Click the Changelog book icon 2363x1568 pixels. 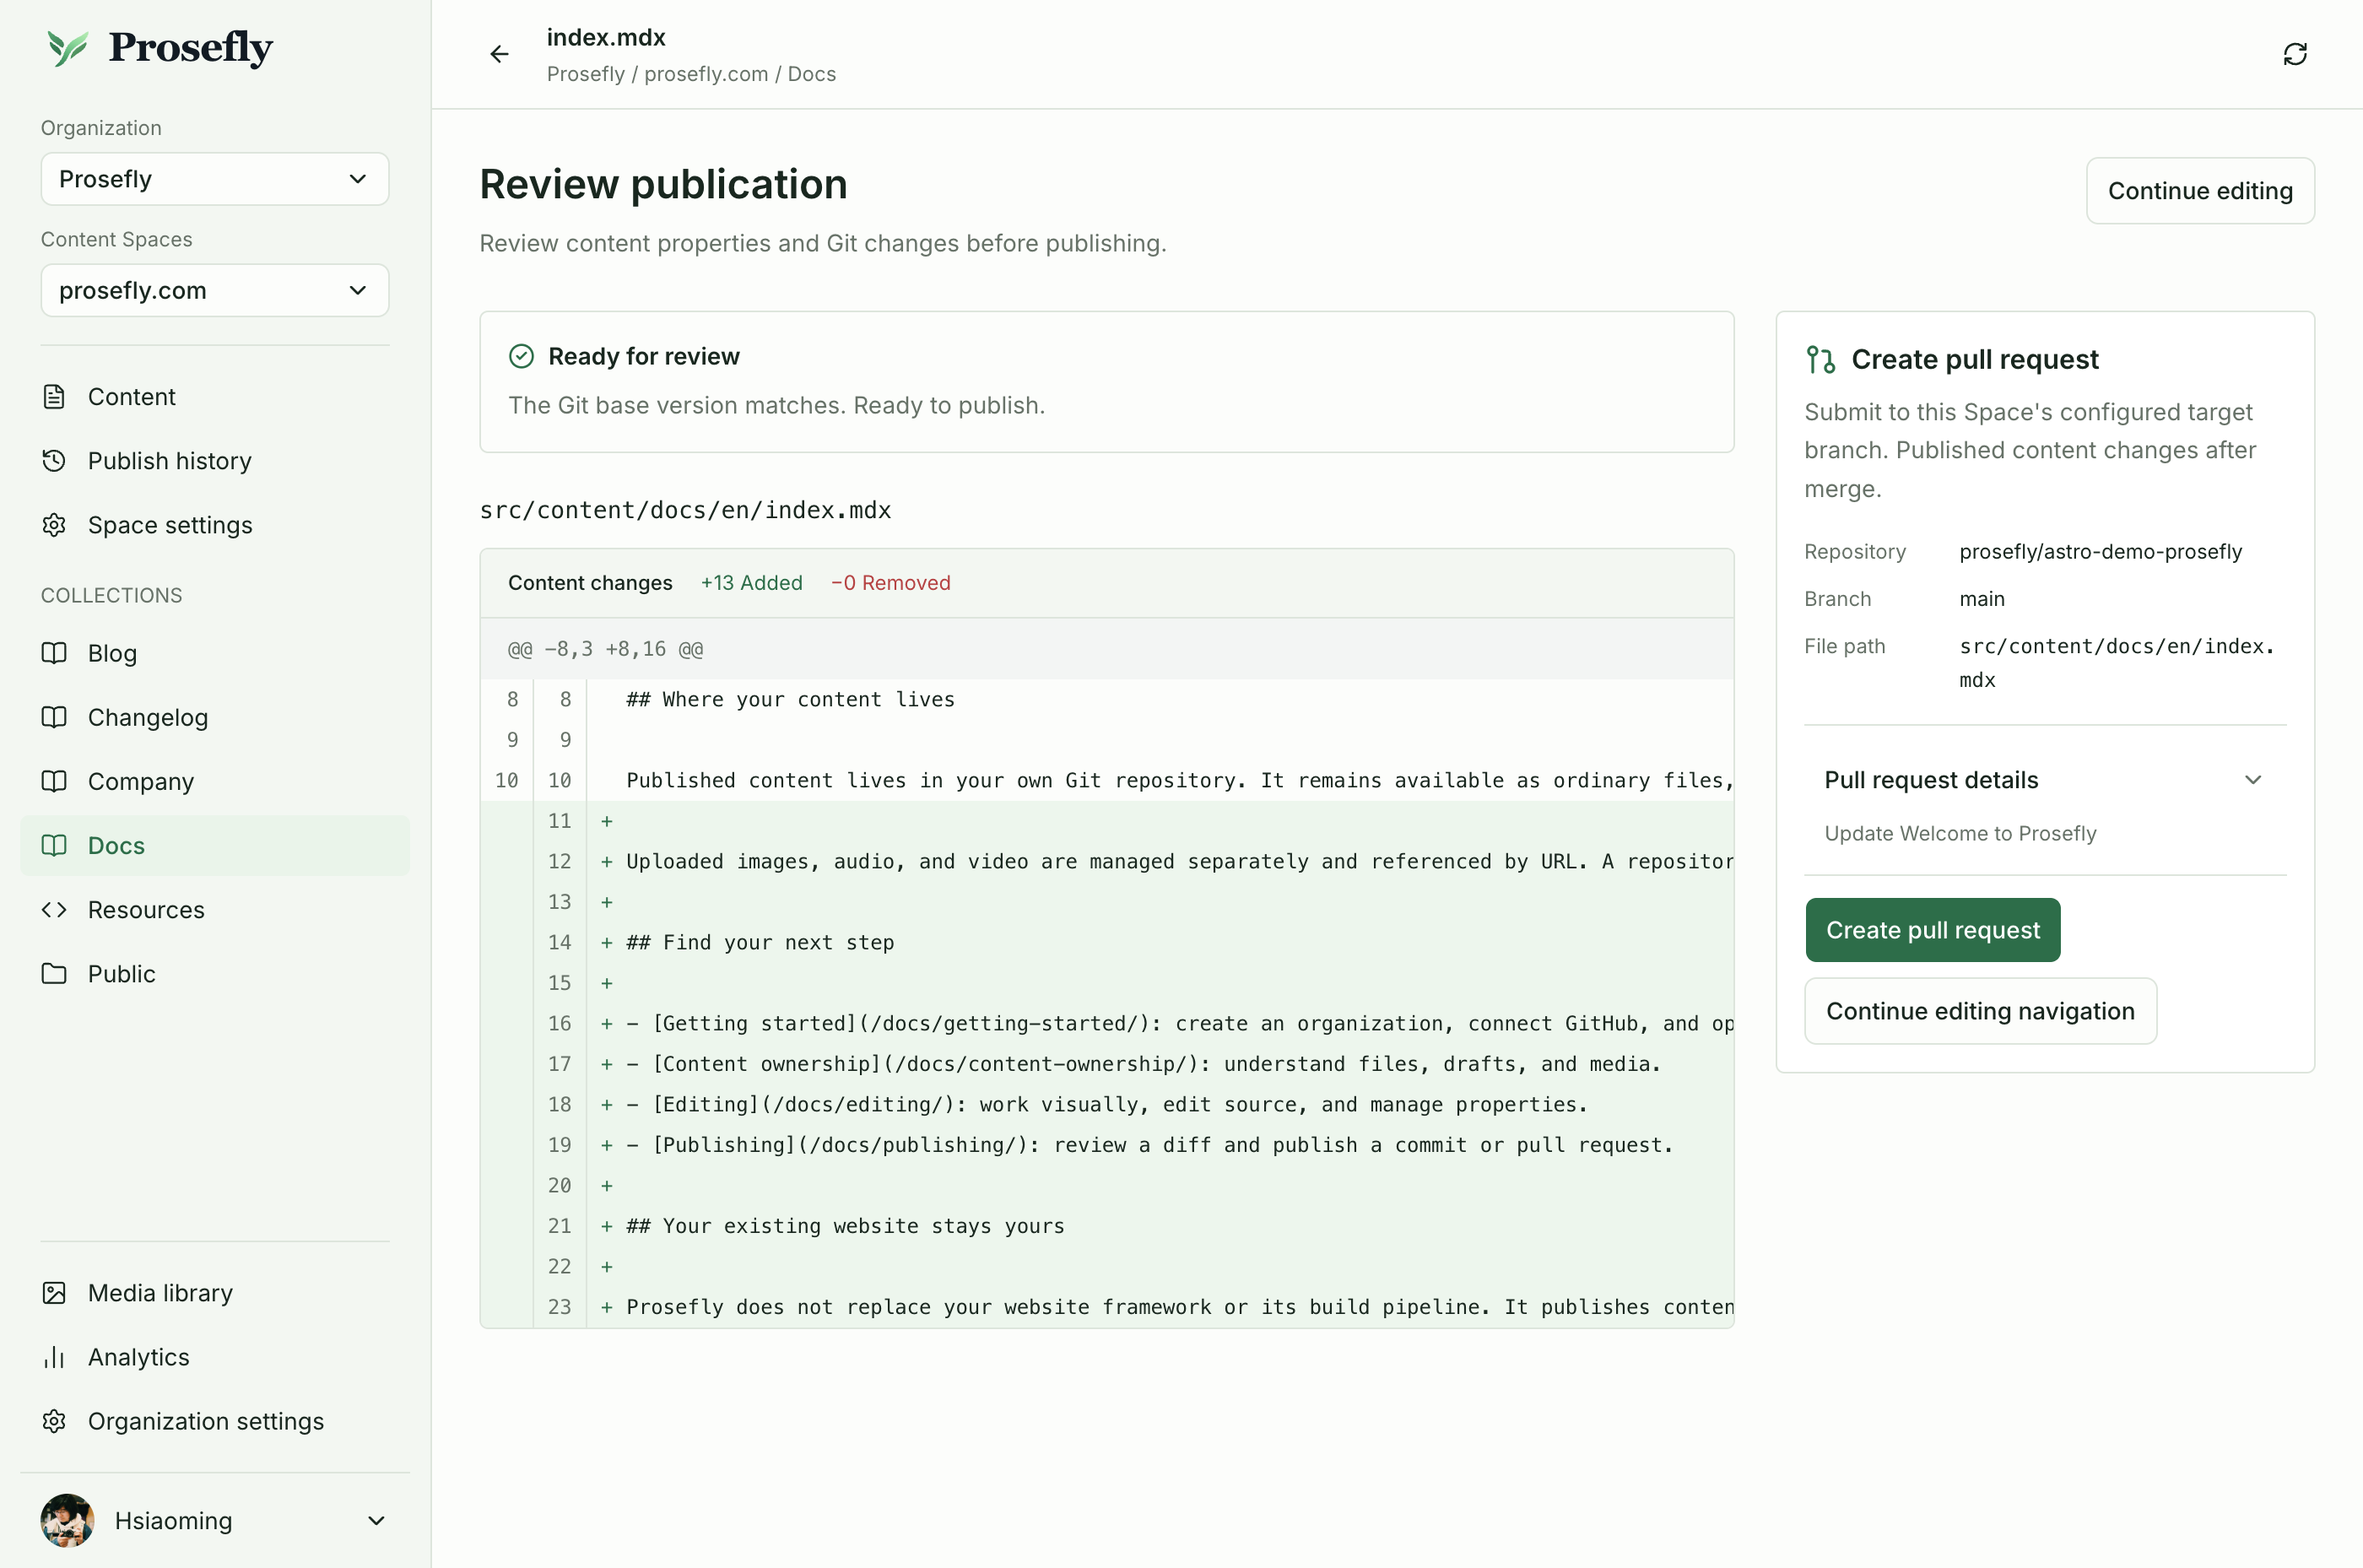[x=54, y=717]
